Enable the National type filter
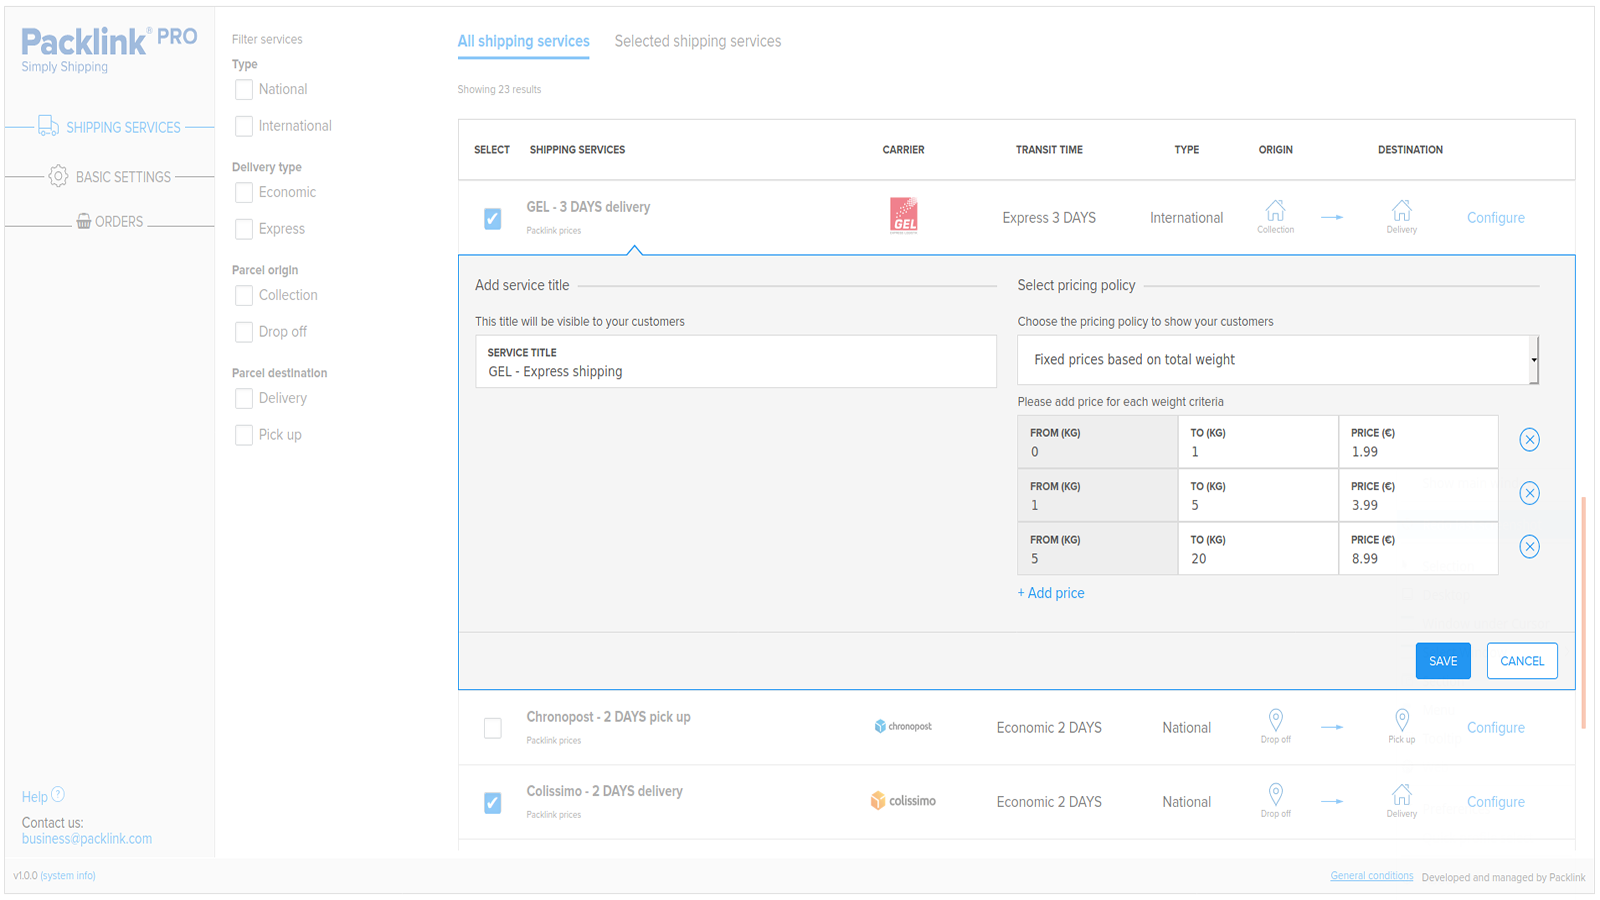Viewport: 1600px width, 900px height. (243, 89)
